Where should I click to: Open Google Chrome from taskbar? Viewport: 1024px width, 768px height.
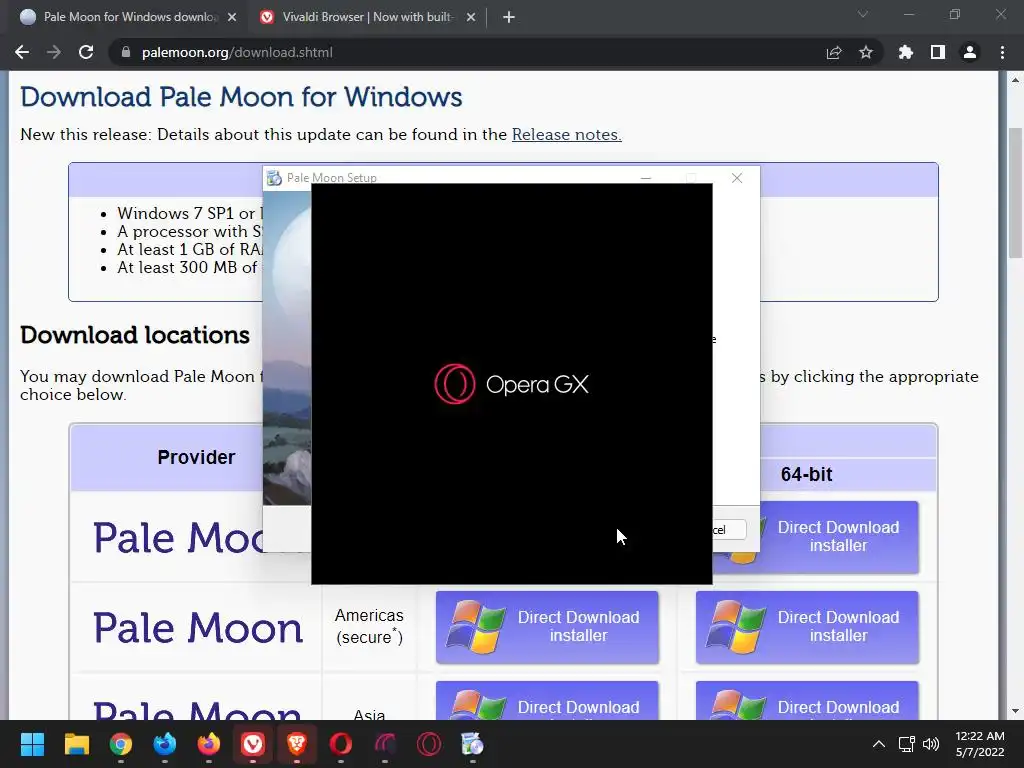(120, 744)
